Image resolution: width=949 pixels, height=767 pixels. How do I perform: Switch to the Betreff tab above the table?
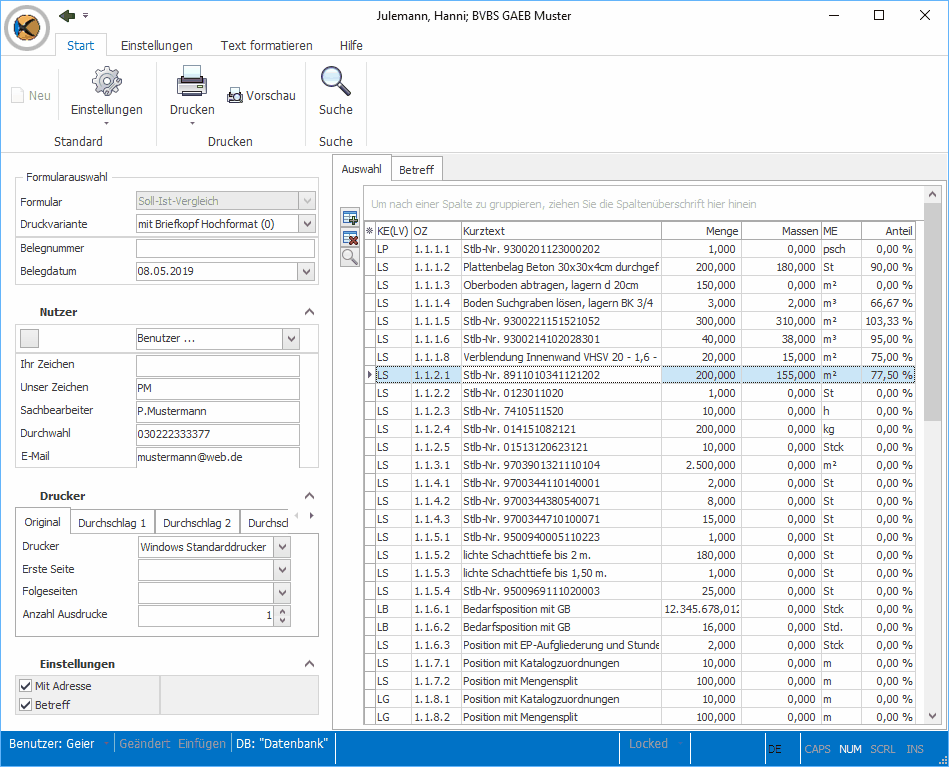point(416,170)
